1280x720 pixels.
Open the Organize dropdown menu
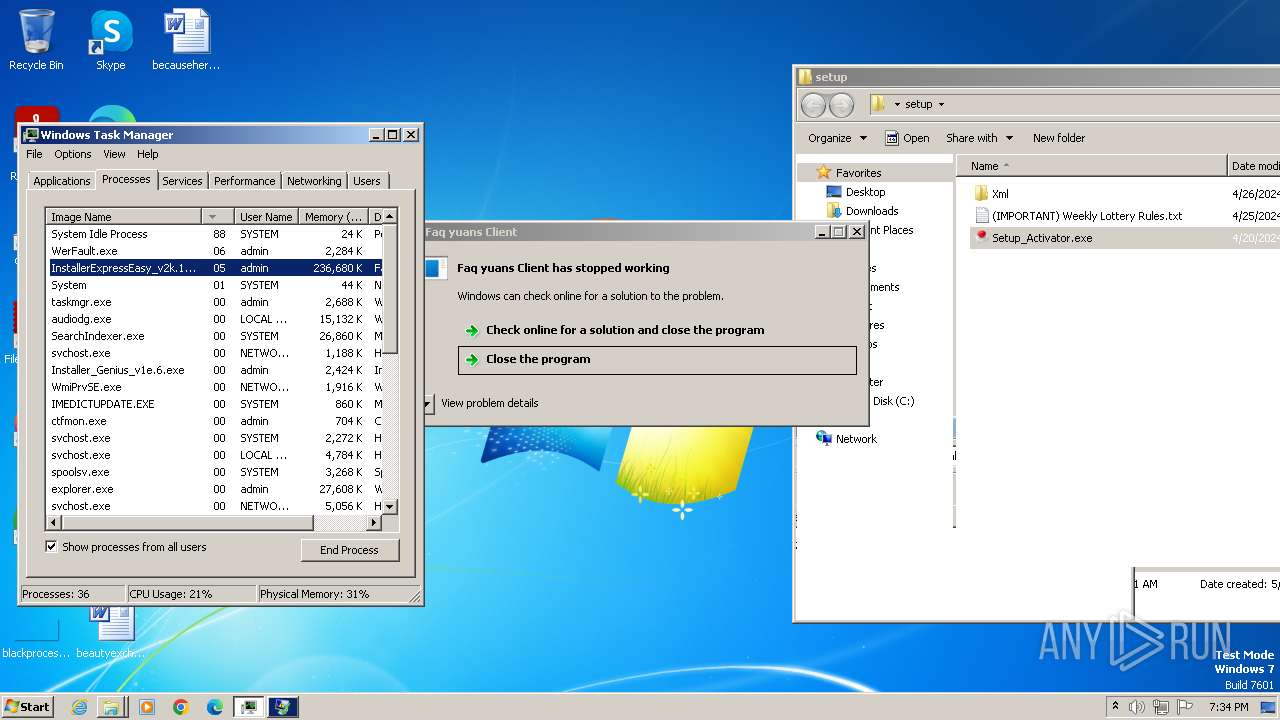837,138
